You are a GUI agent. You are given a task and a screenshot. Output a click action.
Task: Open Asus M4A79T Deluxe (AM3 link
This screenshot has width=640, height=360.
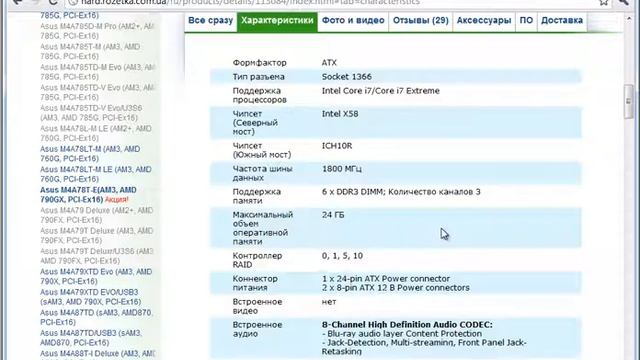pyautogui.click(x=97, y=235)
